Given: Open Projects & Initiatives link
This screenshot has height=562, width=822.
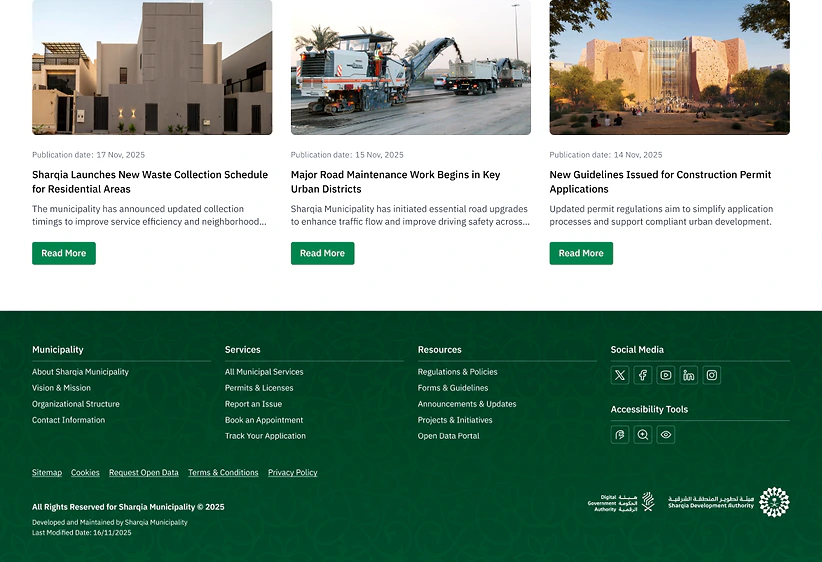Looking at the screenshot, I should tap(455, 420).
